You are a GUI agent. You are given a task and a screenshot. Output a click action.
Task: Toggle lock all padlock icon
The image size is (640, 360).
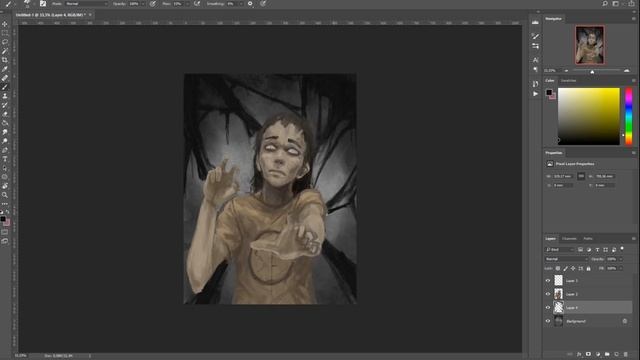pos(588,269)
